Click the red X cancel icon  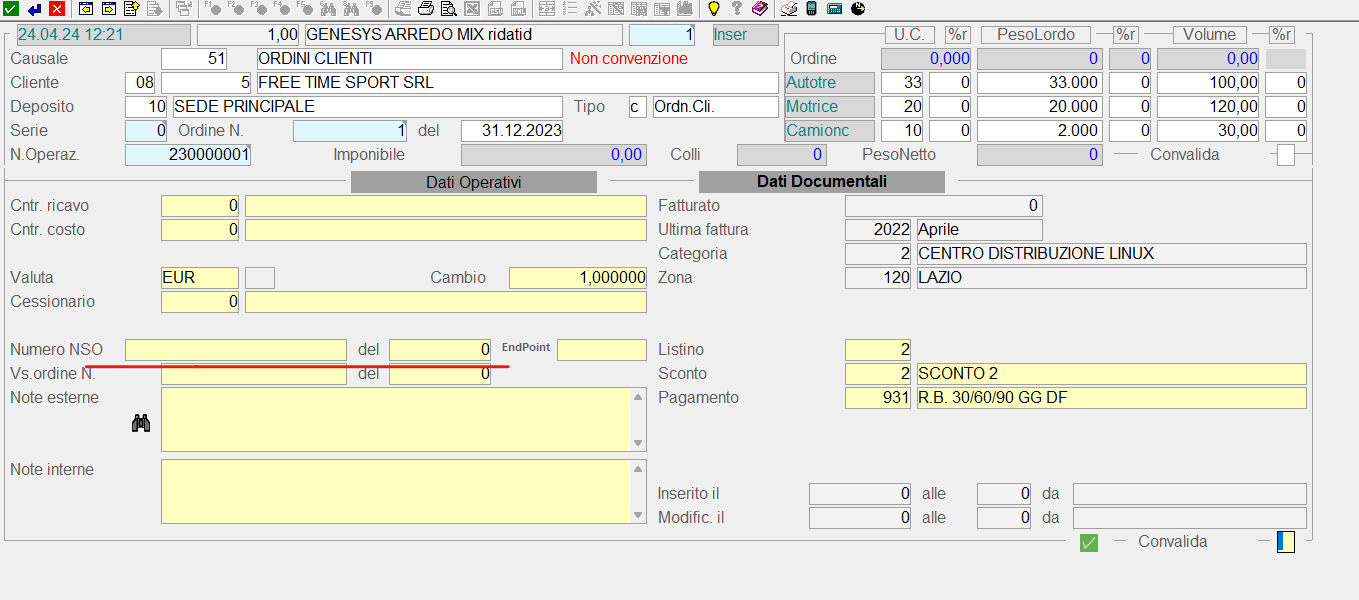pos(56,9)
